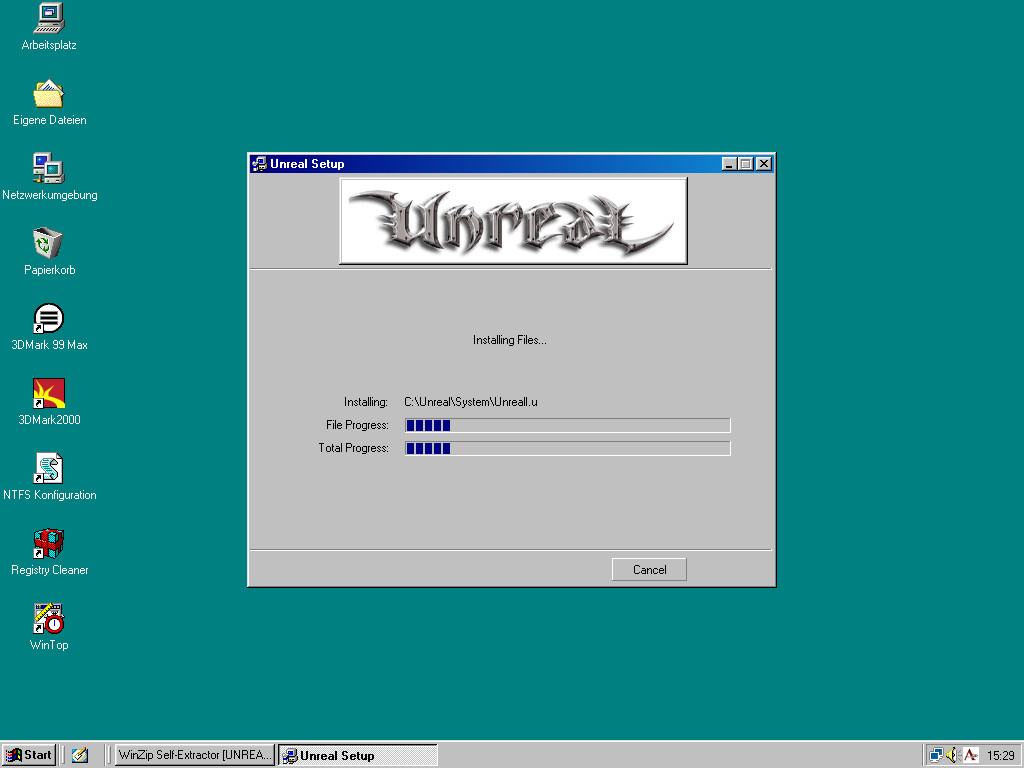The height and width of the screenshot is (768, 1024).
Task: Click the Unreal Setup title bar icon
Action: pyautogui.click(x=259, y=164)
